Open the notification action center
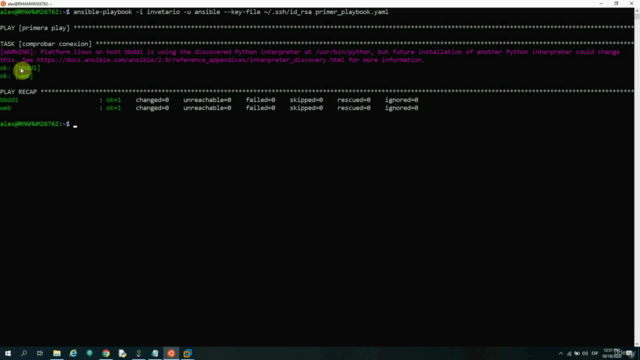Screen dimensions: 640x360 pyautogui.click(x=630, y=353)
